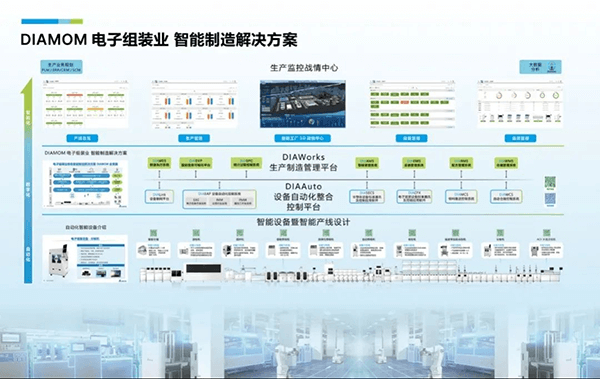The height and width of the screenshot is (379, 600).
Task: Click the blue label under the 3D factory view
Action: pos(303,138)
